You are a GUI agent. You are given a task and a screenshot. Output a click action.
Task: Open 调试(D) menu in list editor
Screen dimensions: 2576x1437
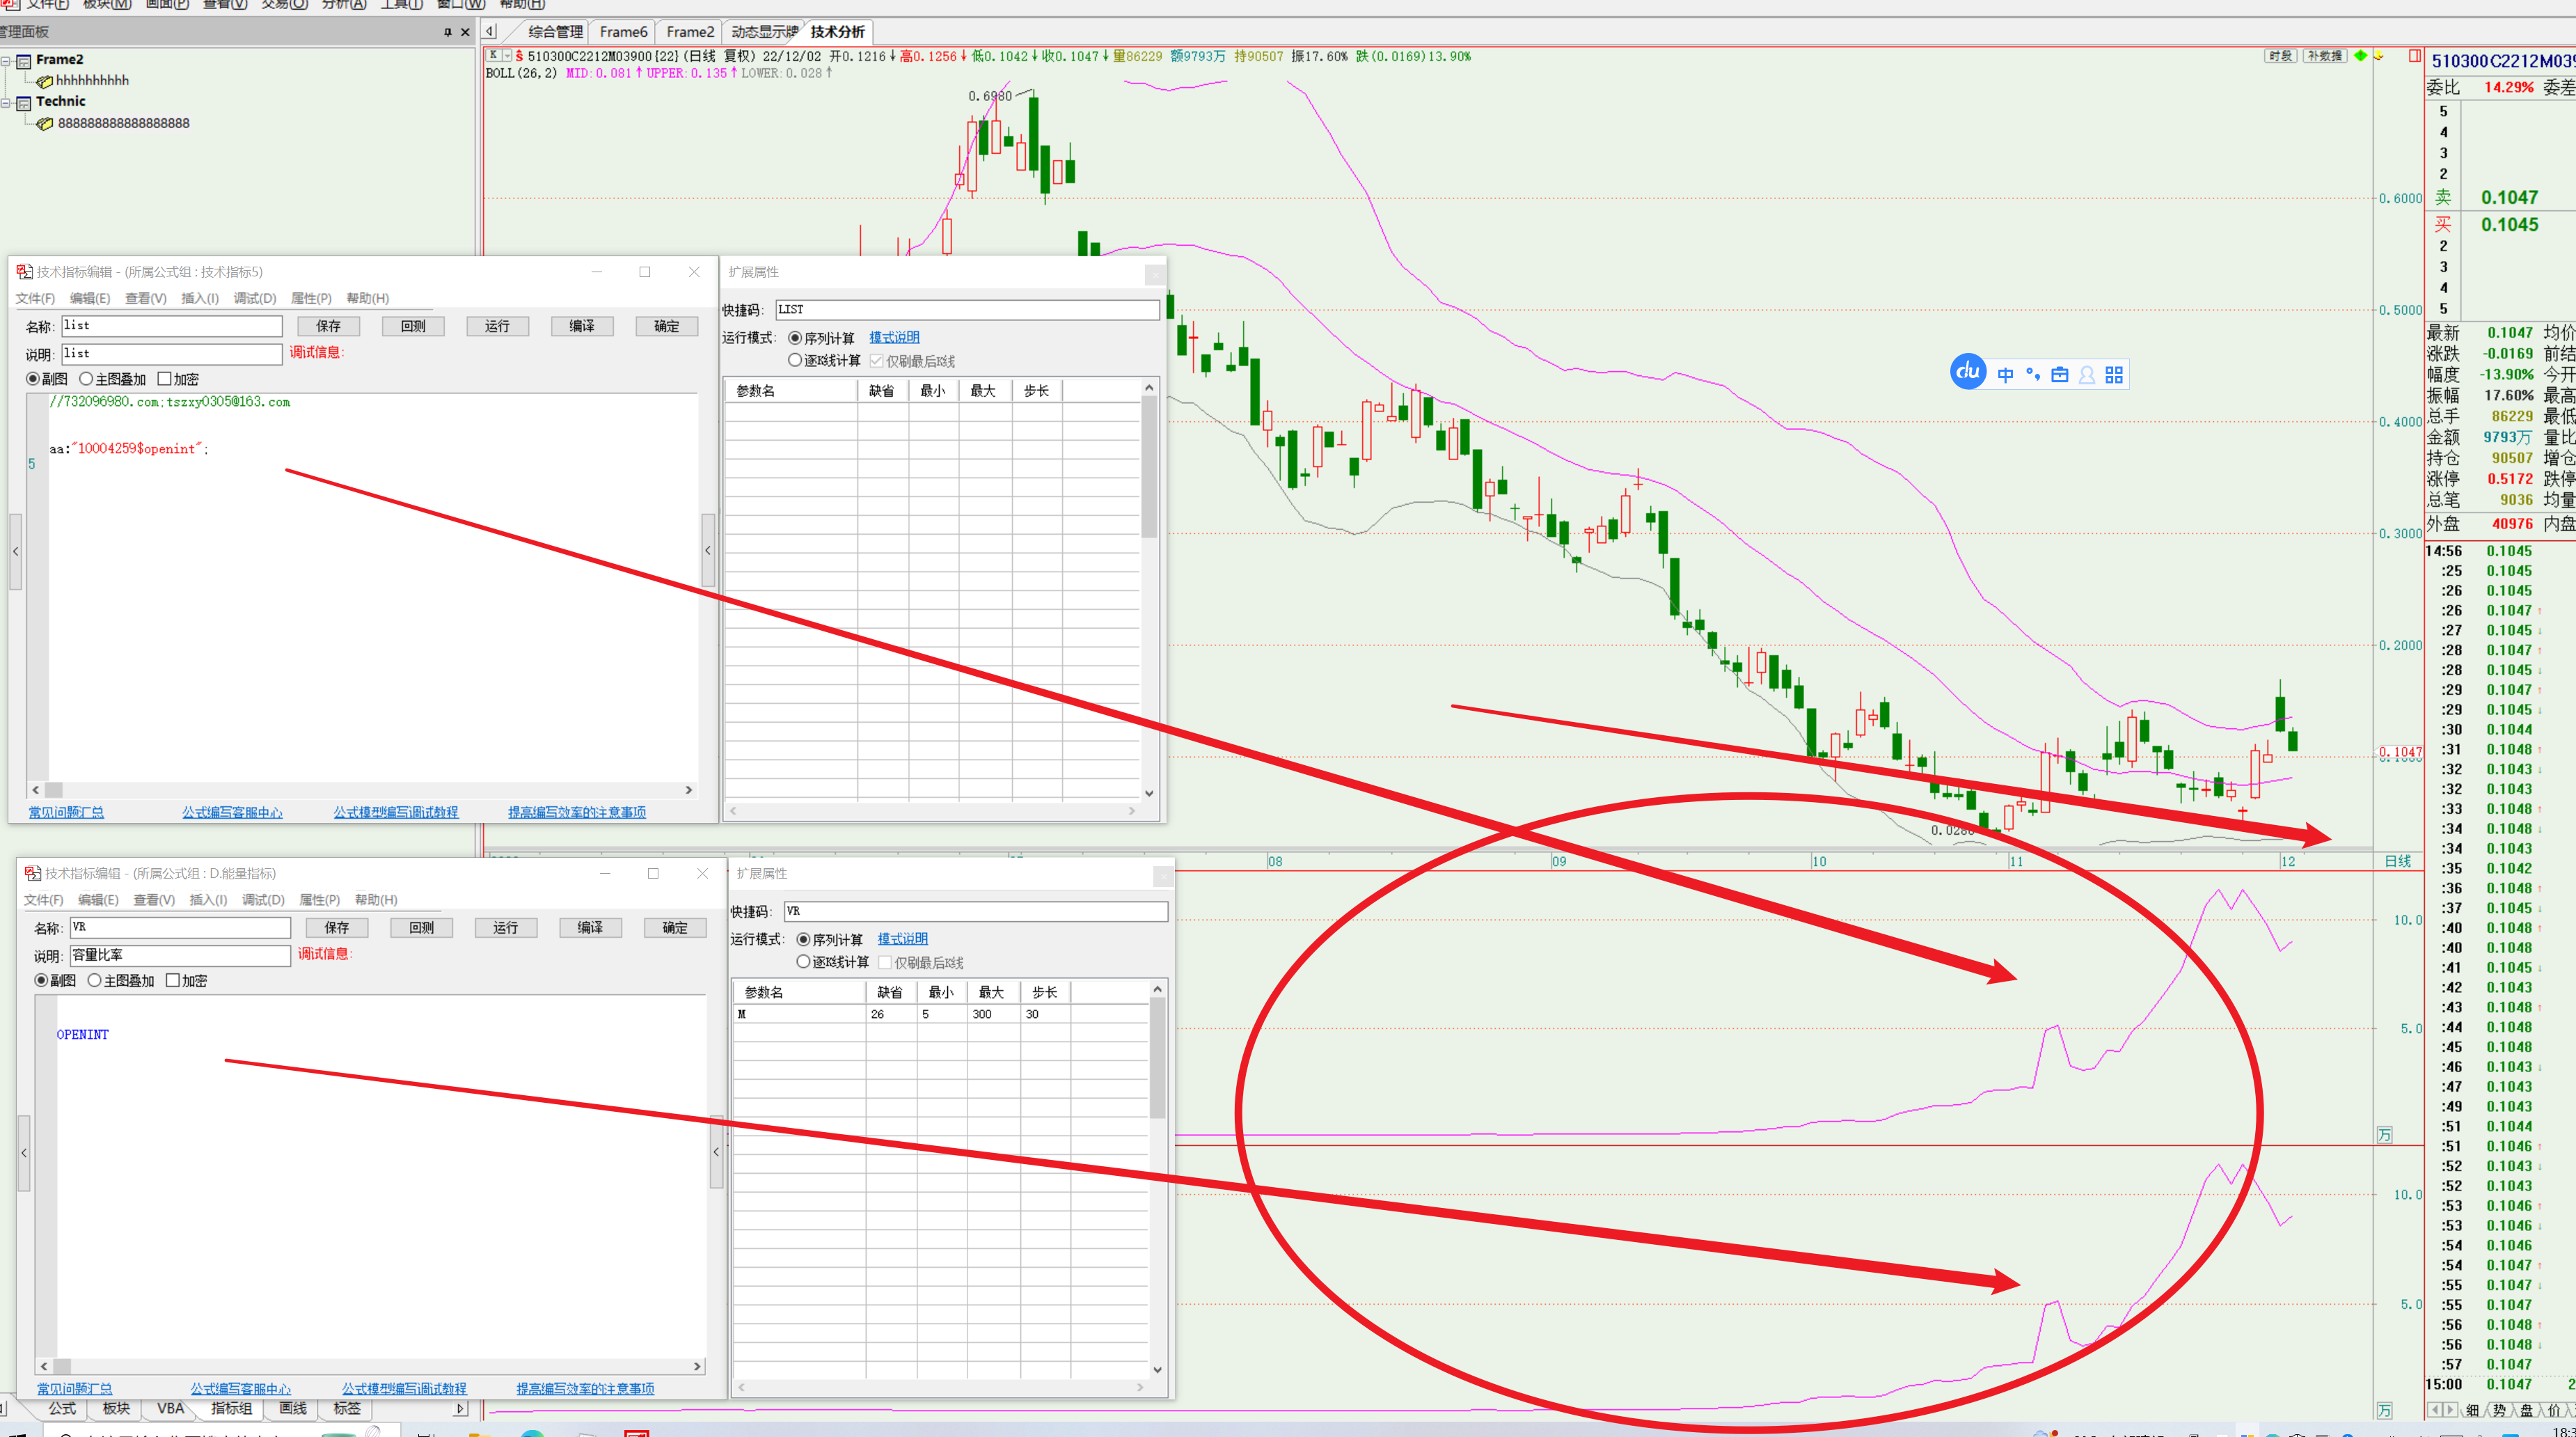tap(254, 298)
